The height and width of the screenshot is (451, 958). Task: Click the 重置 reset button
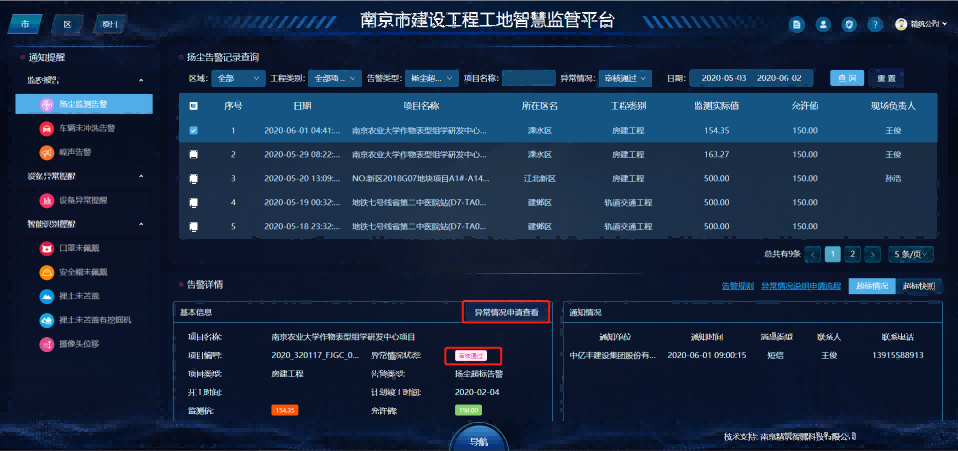pyautogui.click(x=886, y=78)
